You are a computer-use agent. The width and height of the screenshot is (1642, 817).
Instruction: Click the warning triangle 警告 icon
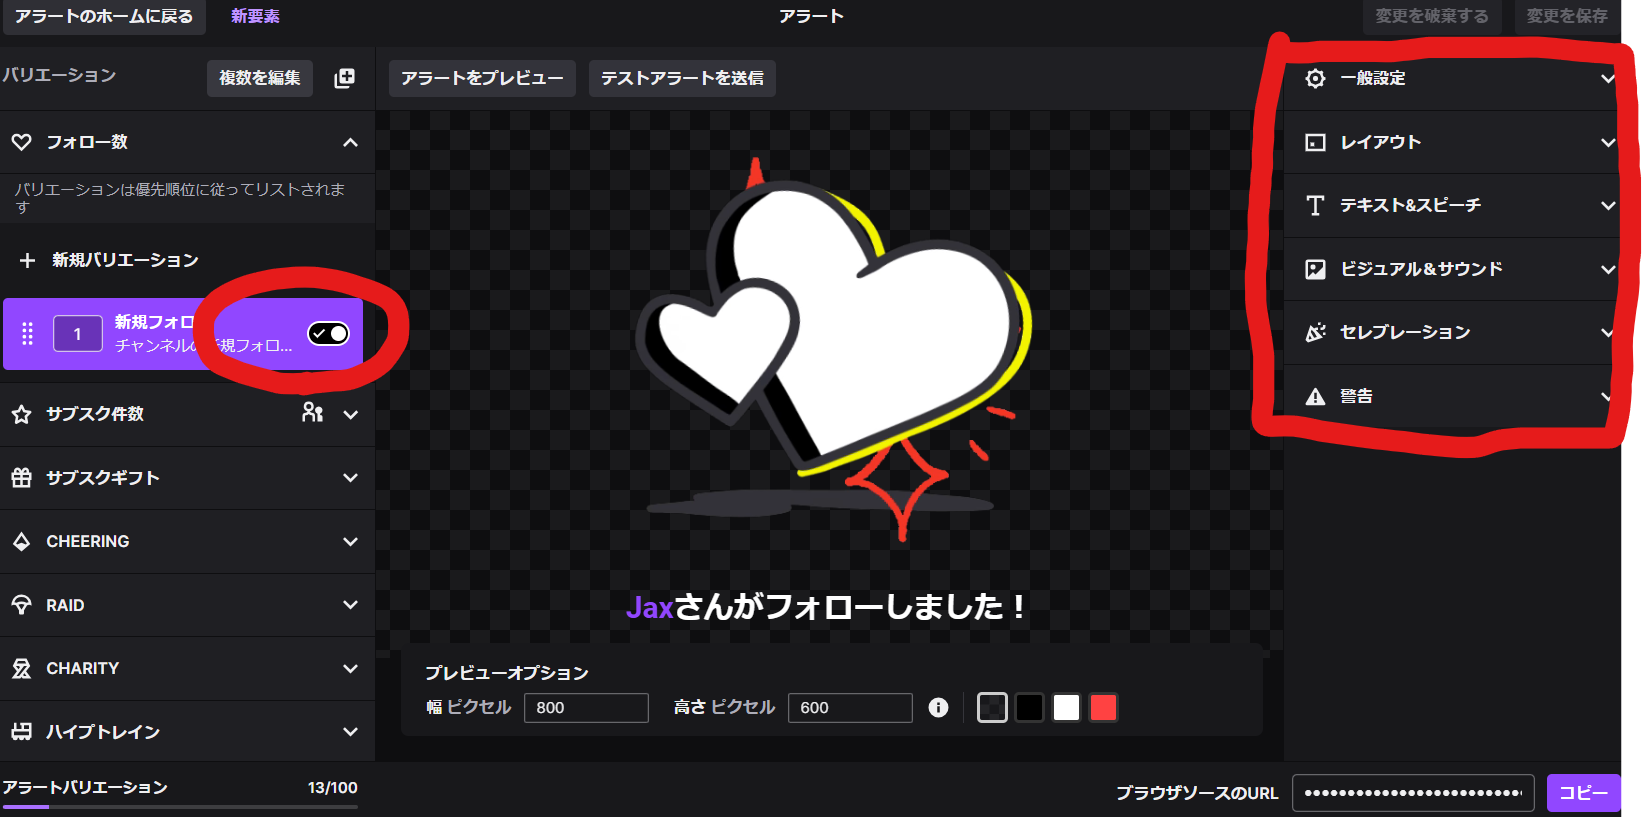click(1316, 396)
